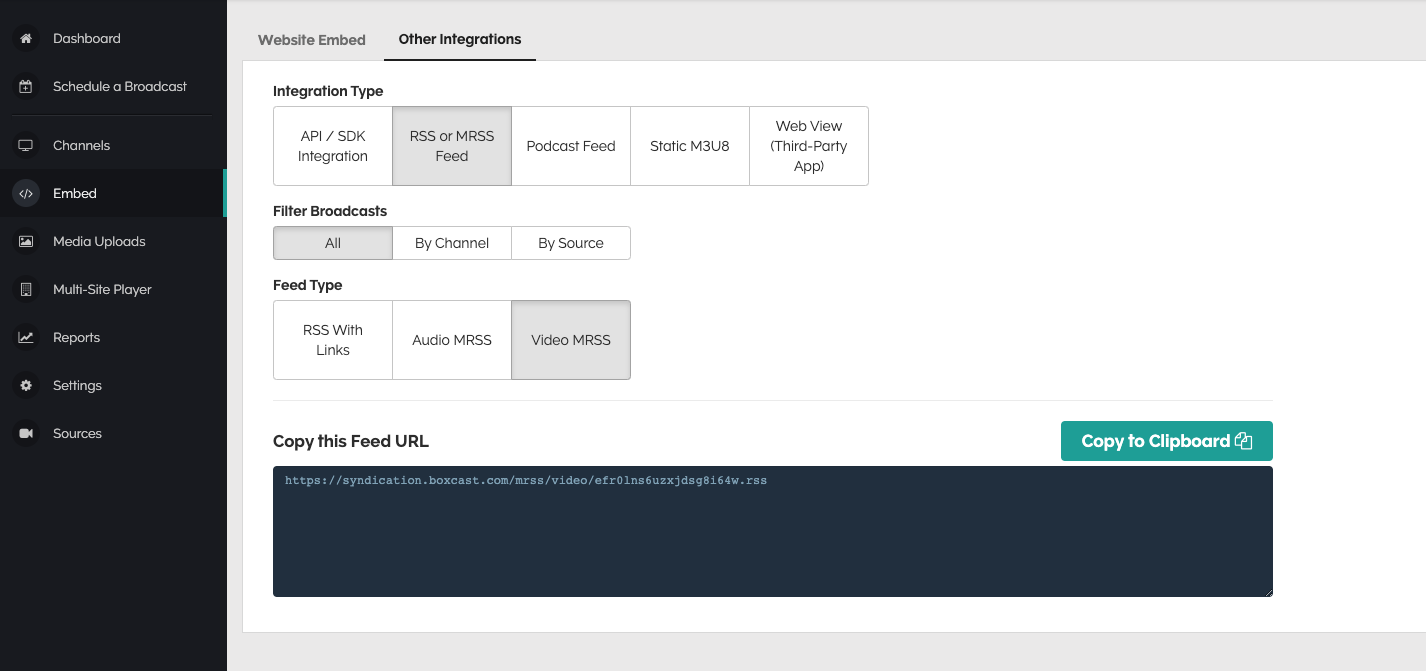Image resolution: width=1426 pixels, height=671 pixels.
Task: Filter broadcasts By Channel
Action: tap(452, 243)
